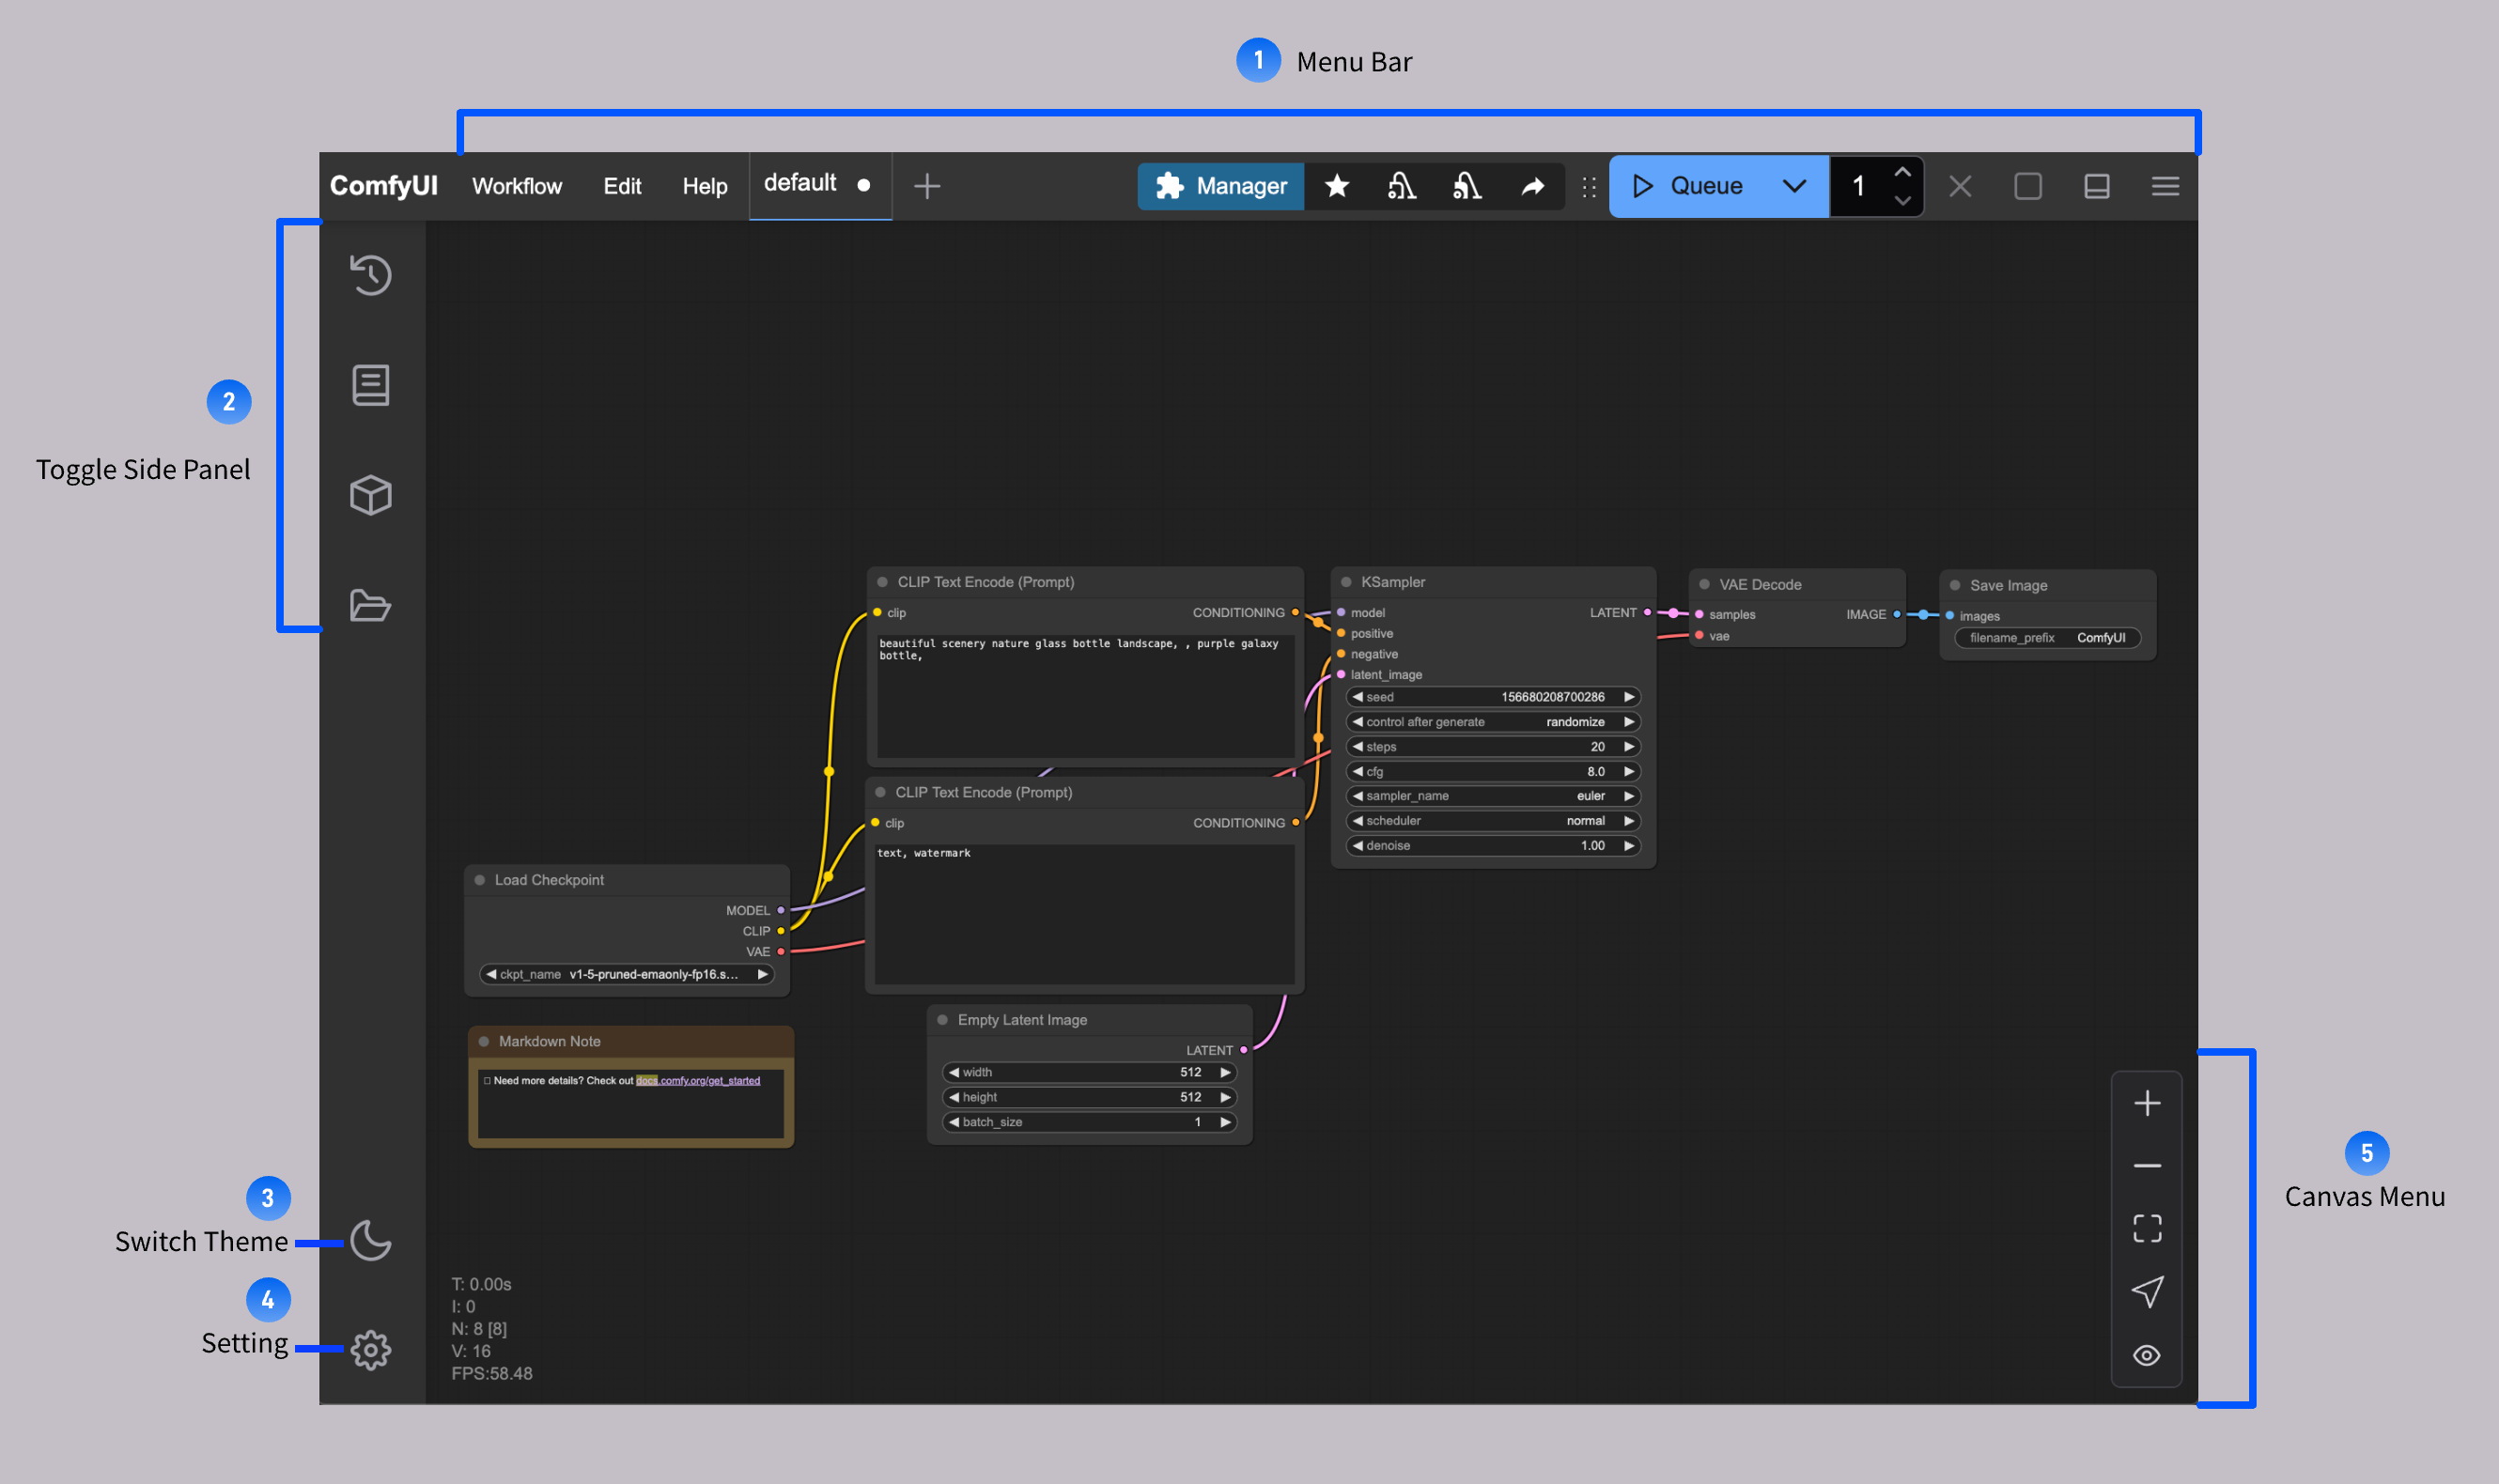
Task: Increment the batch count stepper
Action: (x=1903, y=172)
